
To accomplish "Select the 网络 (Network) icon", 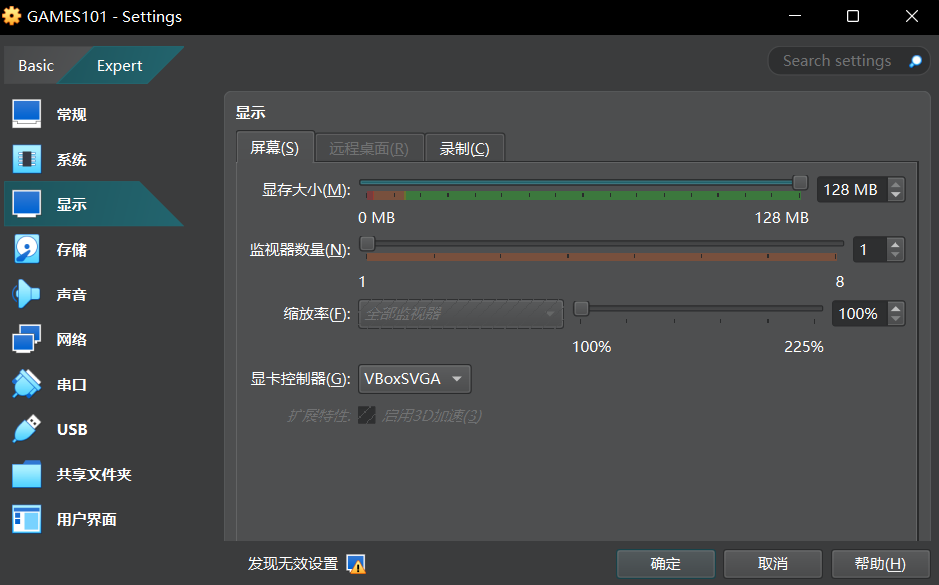I will (26, 339).
